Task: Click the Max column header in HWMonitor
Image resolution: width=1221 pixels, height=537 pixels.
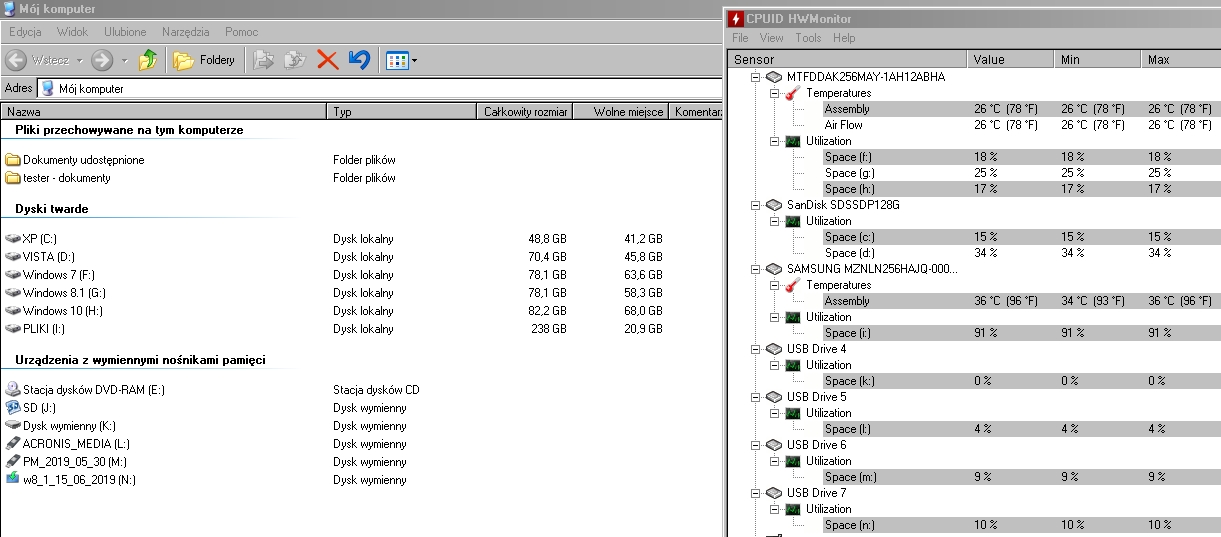Action: click(x=1181, y=60)
